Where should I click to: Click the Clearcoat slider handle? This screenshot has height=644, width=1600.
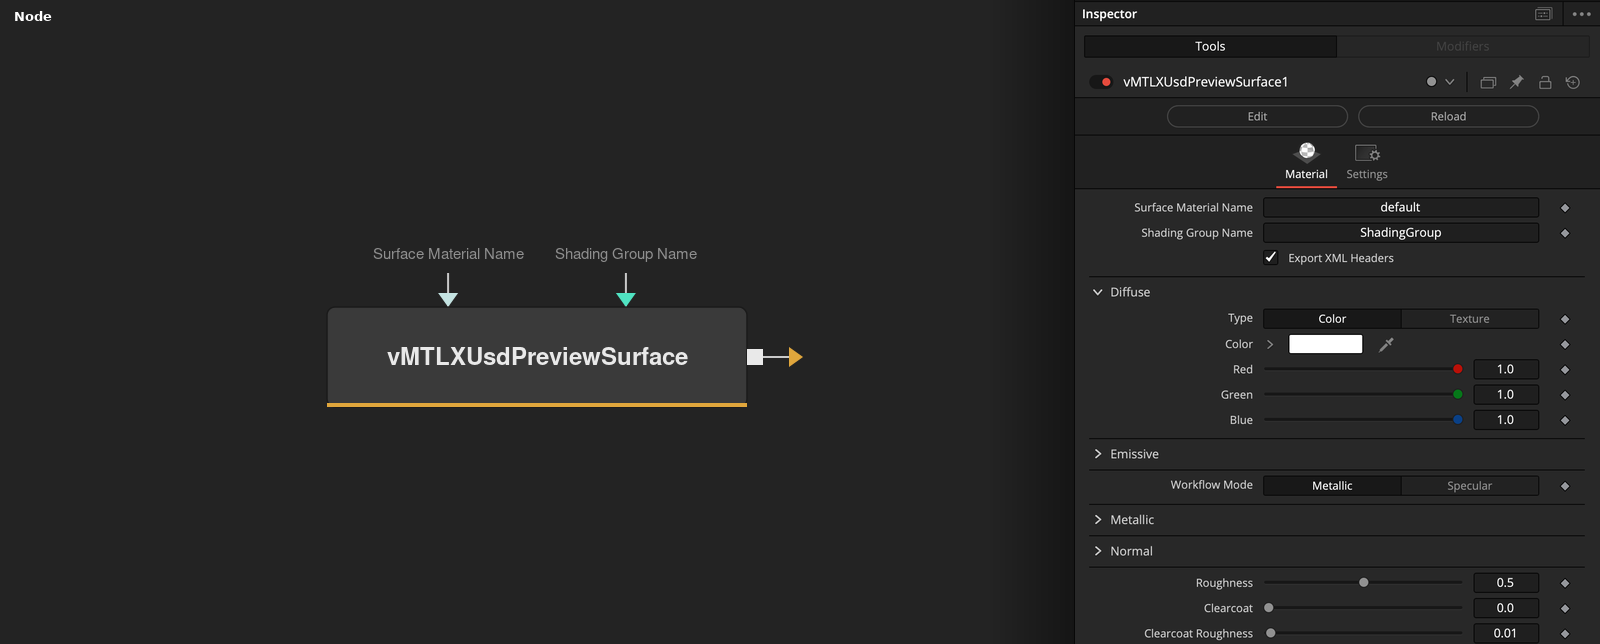1269,608
